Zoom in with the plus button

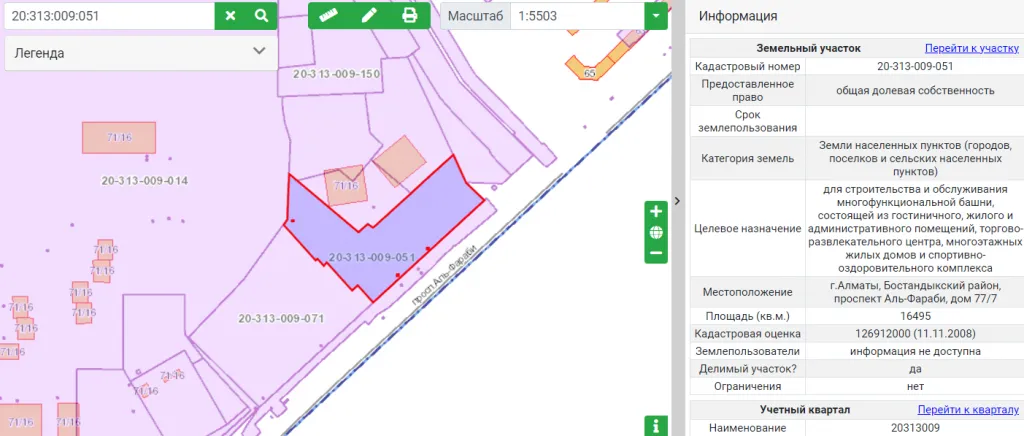[x=656, y=211]
